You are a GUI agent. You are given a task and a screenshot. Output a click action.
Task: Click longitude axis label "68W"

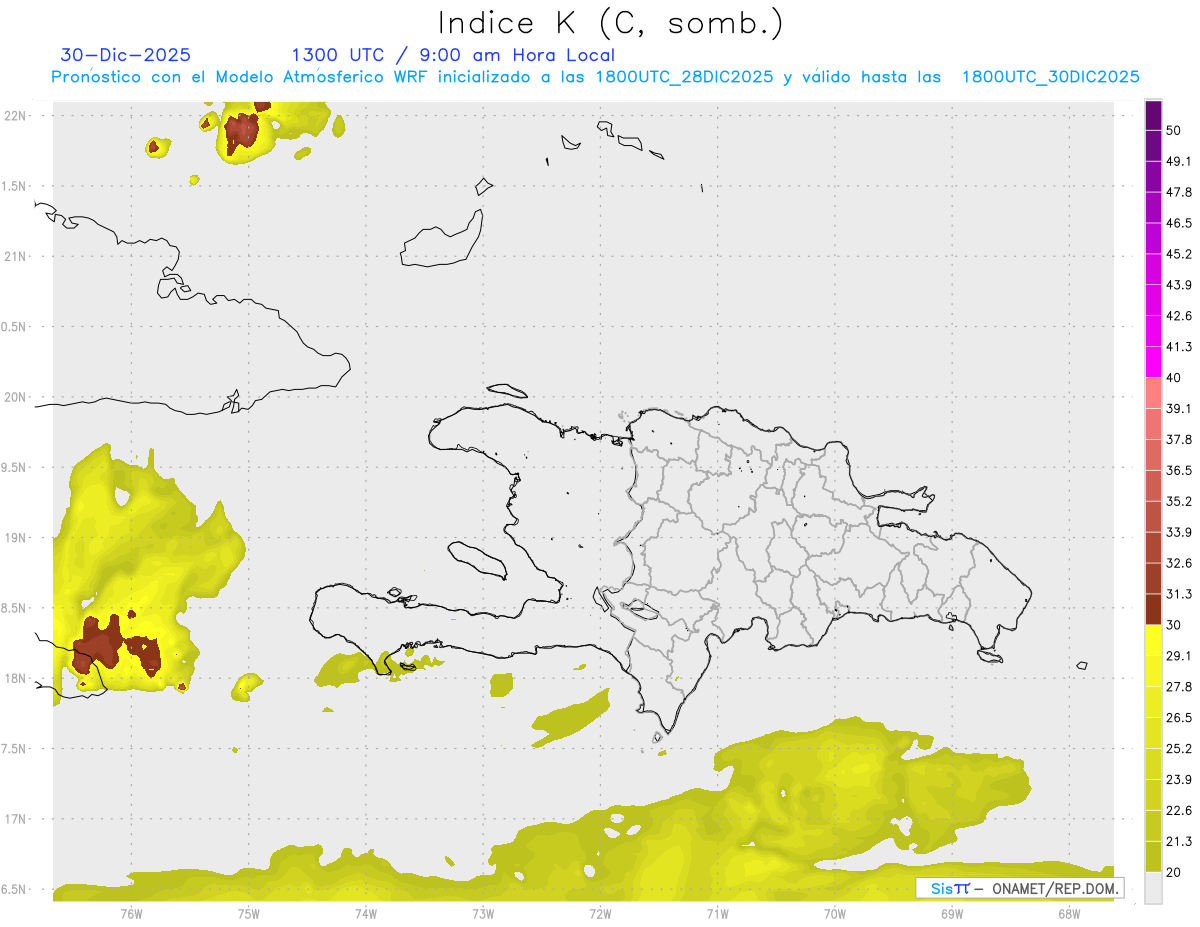coord(1069,914)
